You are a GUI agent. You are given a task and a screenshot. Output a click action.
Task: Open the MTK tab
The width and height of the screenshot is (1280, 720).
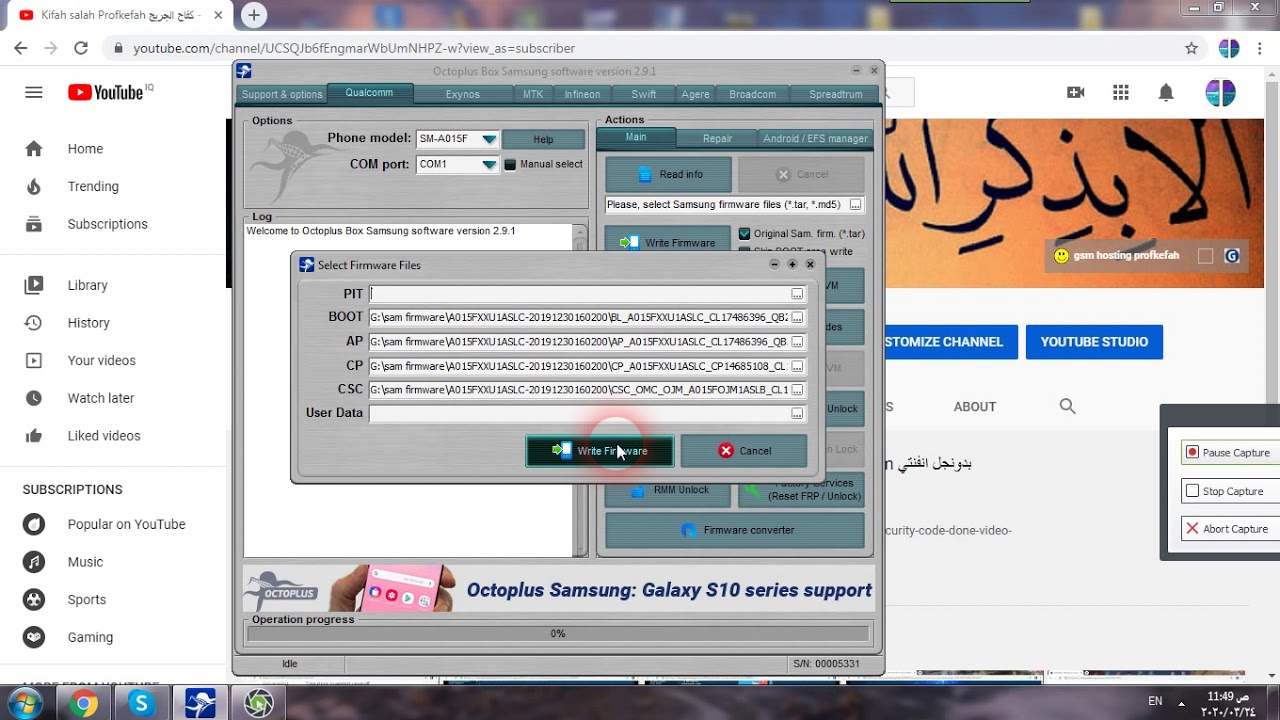pyautogui.click(x=533, y=94)
